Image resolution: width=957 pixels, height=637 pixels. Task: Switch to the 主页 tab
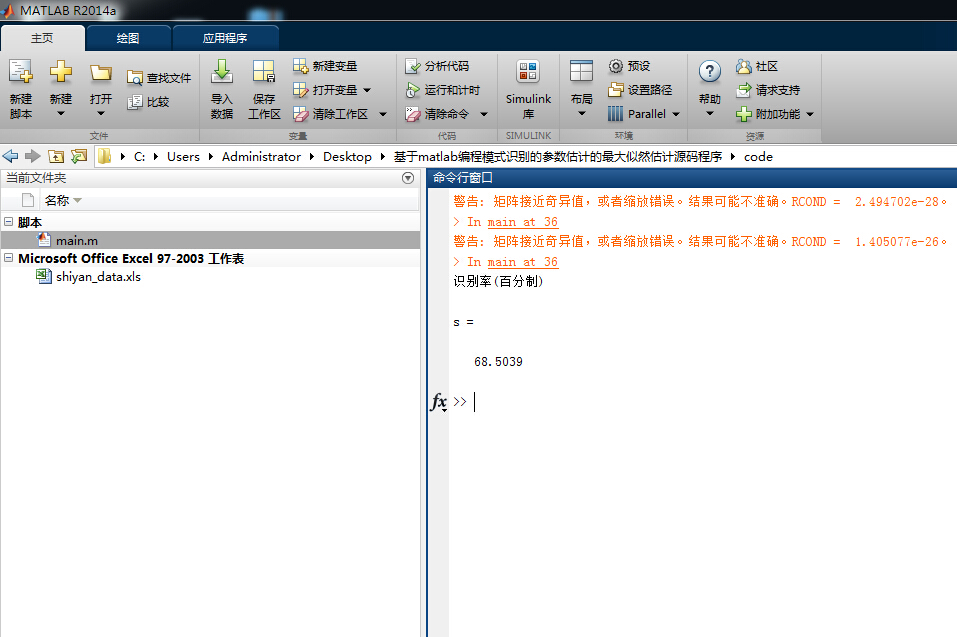point(42,38)
